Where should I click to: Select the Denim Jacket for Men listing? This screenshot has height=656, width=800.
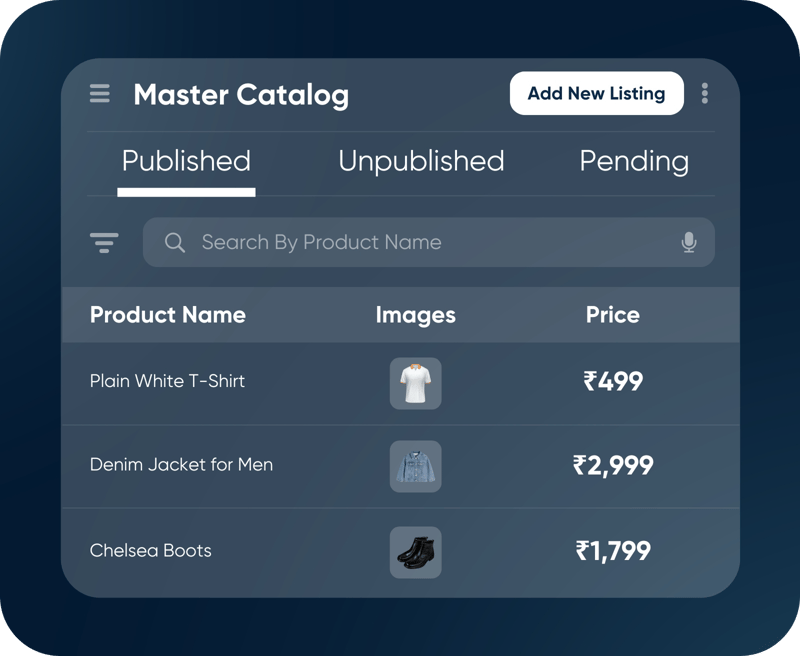coord(181,465)
